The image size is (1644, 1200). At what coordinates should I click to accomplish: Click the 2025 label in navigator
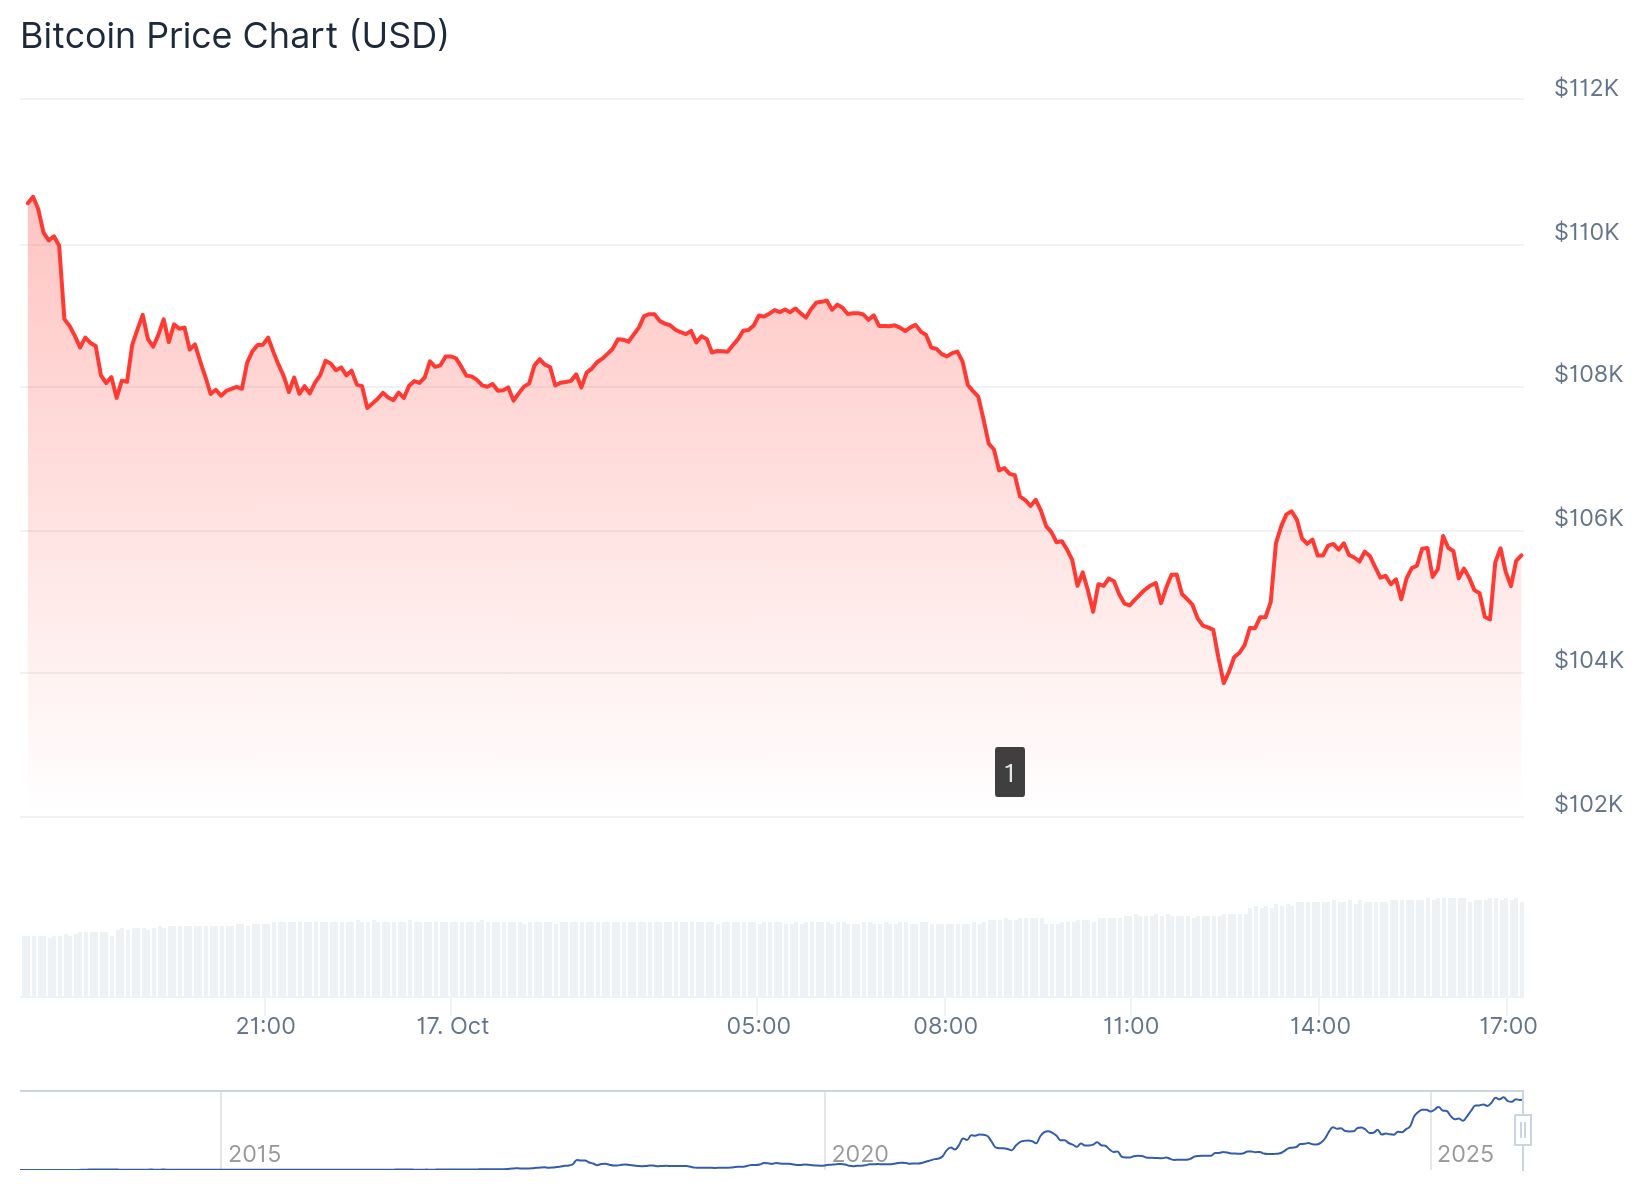point(1465,1154)
